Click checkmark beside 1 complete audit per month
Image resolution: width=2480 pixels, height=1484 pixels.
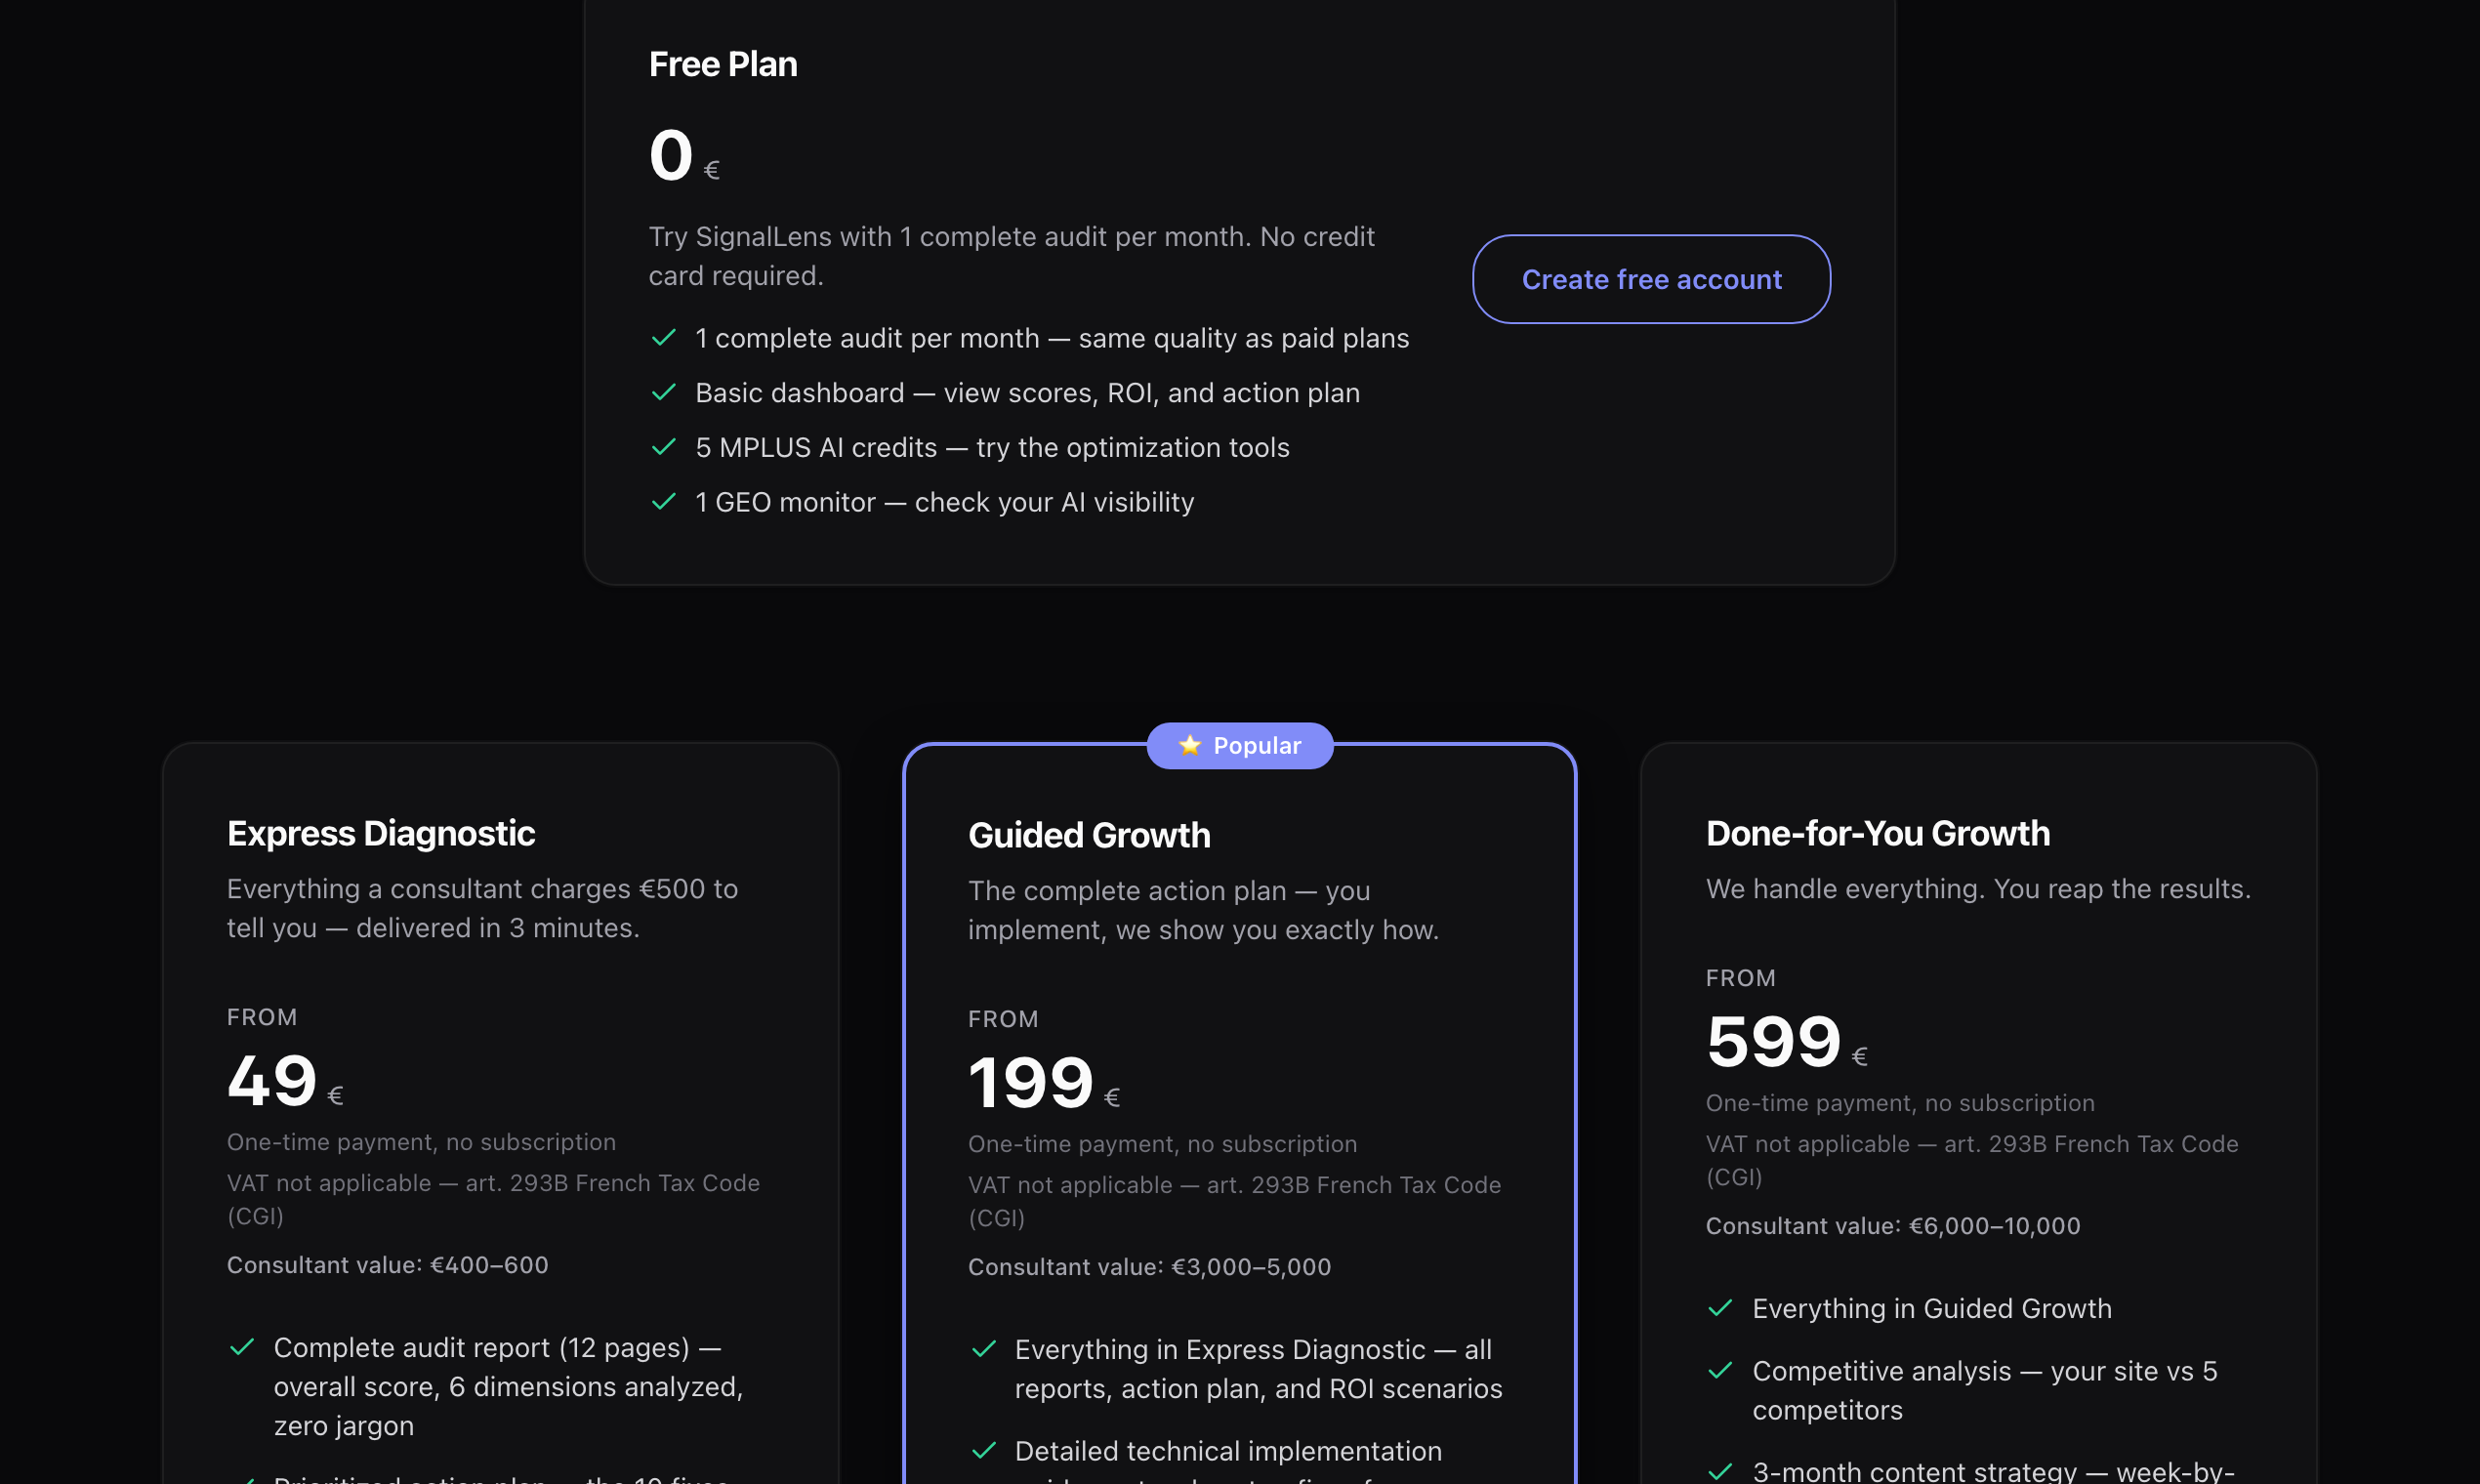click(664, 338)
